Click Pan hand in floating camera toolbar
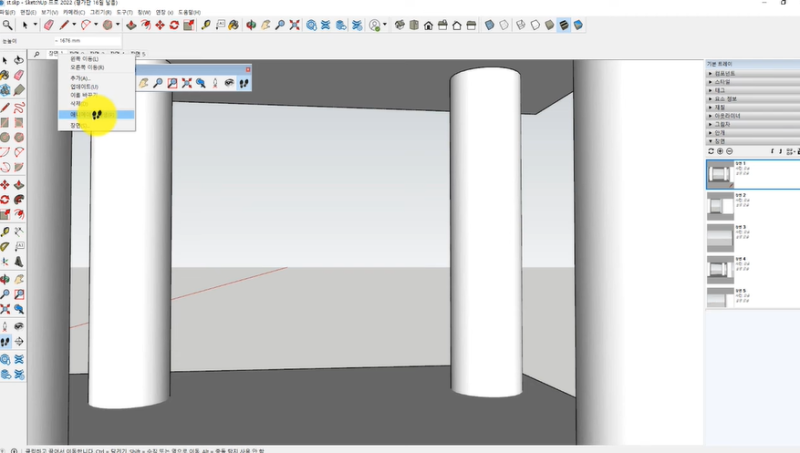The image size is (800, 453). point(144,83)
